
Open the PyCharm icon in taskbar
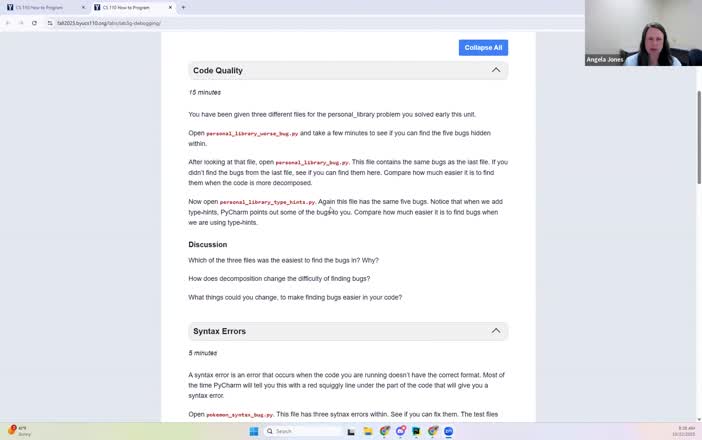click(x=416, y=431)
